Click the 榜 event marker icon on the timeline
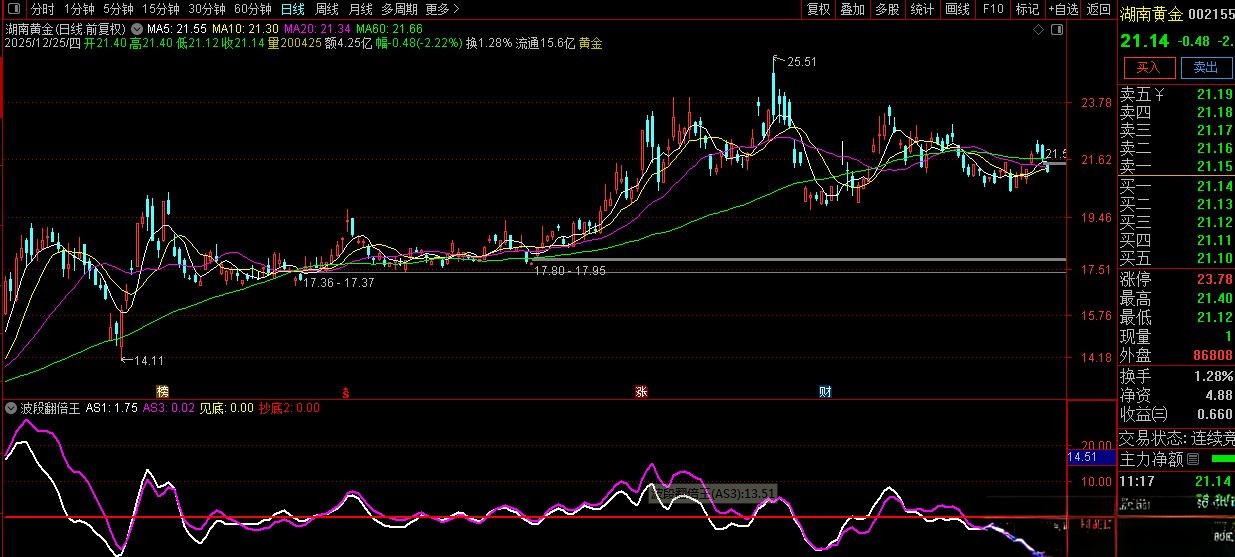This screenshot has height=557, width=1235. tap(162, 391)
